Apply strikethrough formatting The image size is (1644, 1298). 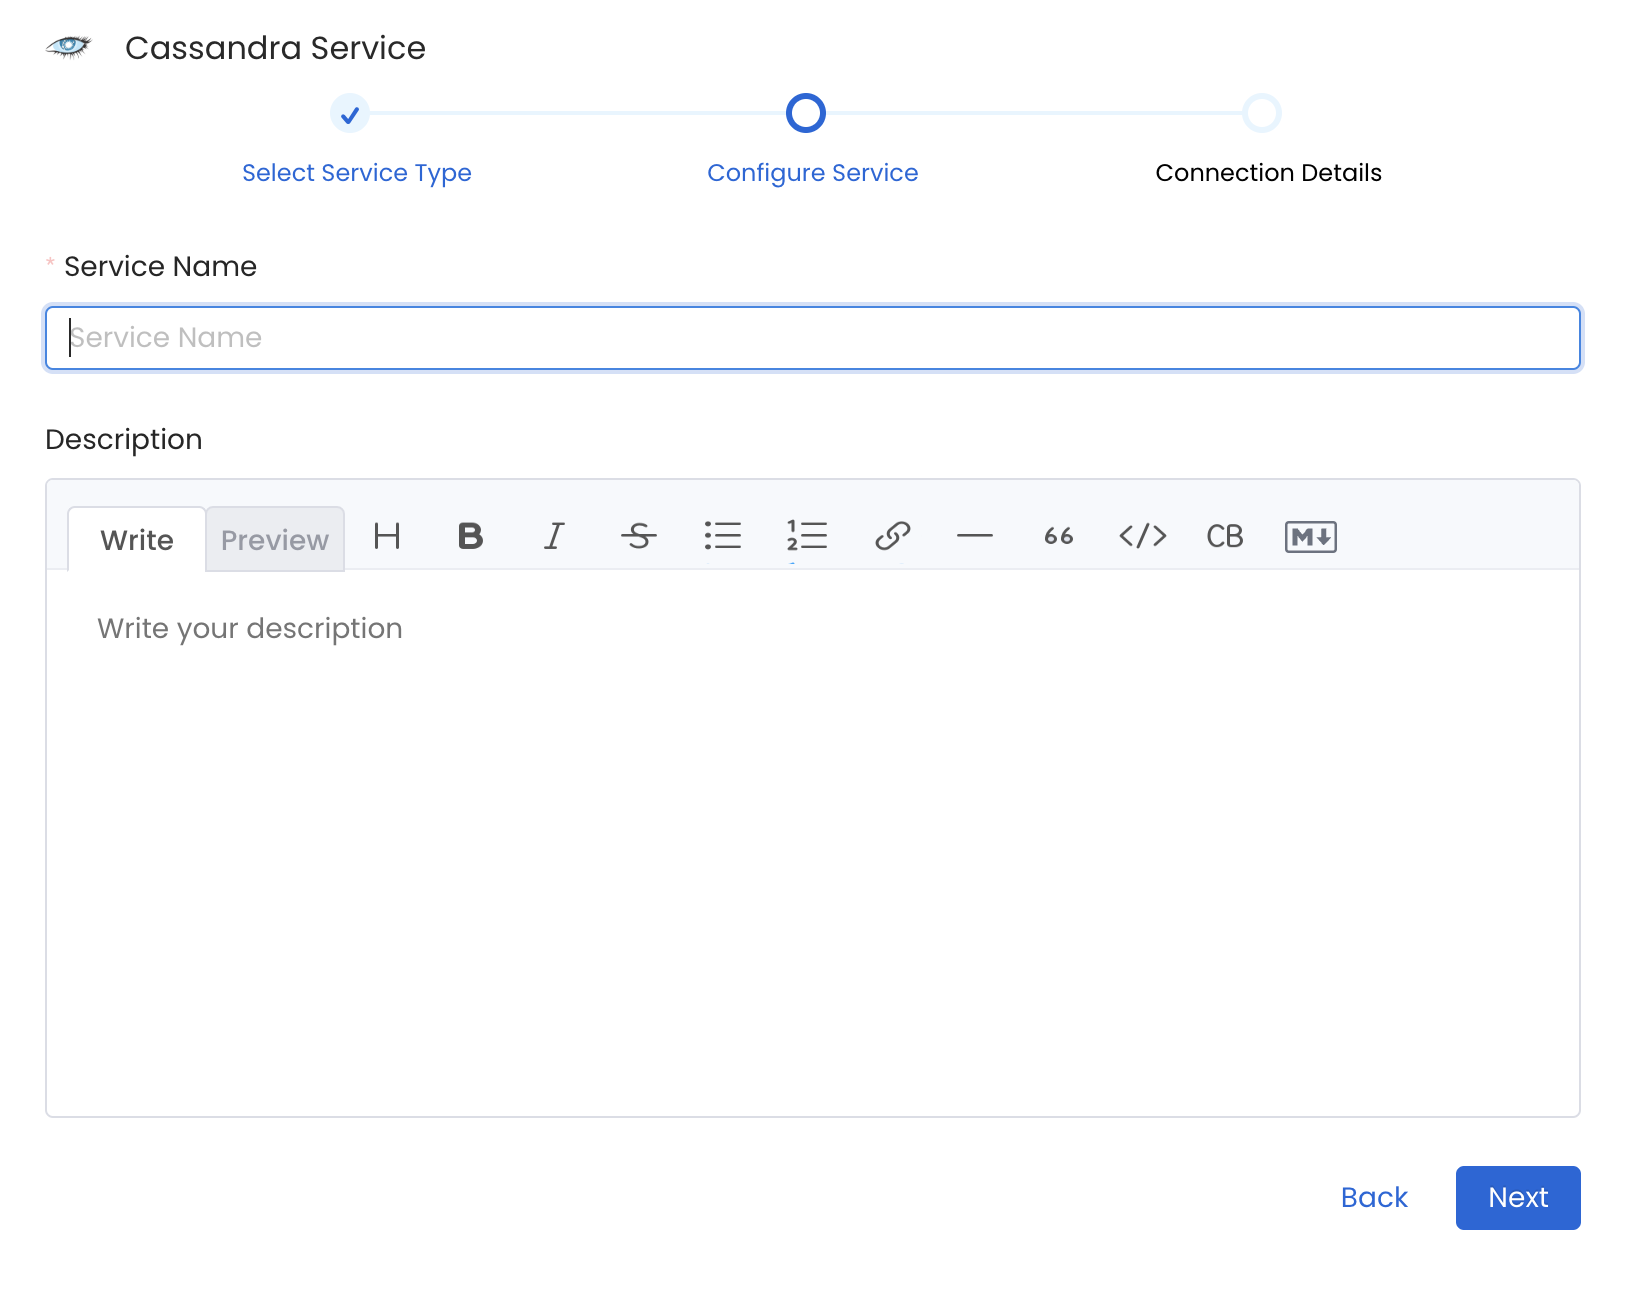638,537
